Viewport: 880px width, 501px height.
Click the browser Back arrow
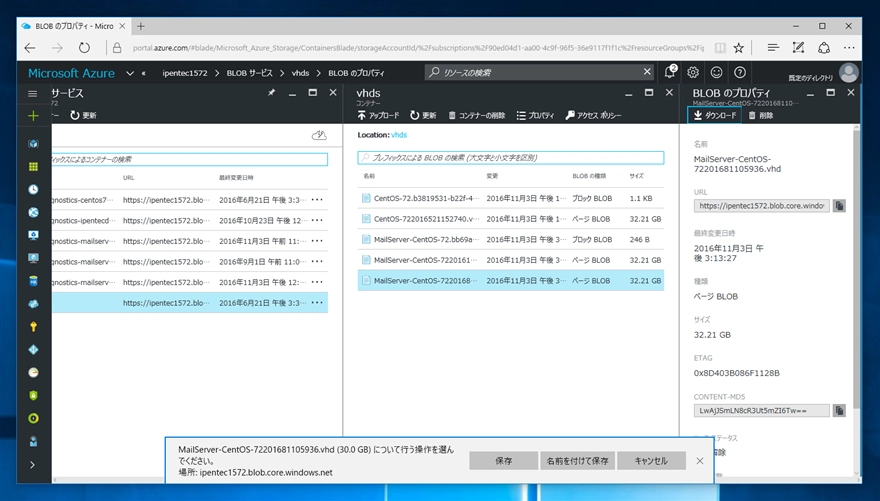point(30,48)
